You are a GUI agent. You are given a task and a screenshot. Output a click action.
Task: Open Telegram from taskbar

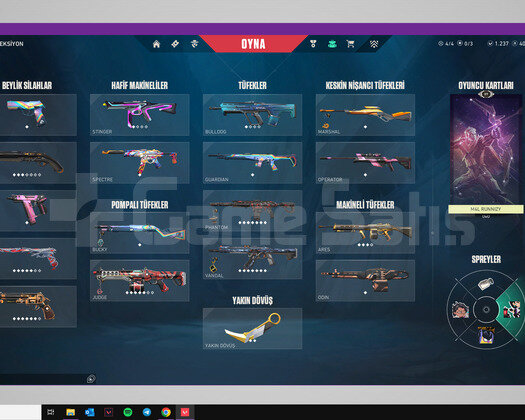click(147, 412)
